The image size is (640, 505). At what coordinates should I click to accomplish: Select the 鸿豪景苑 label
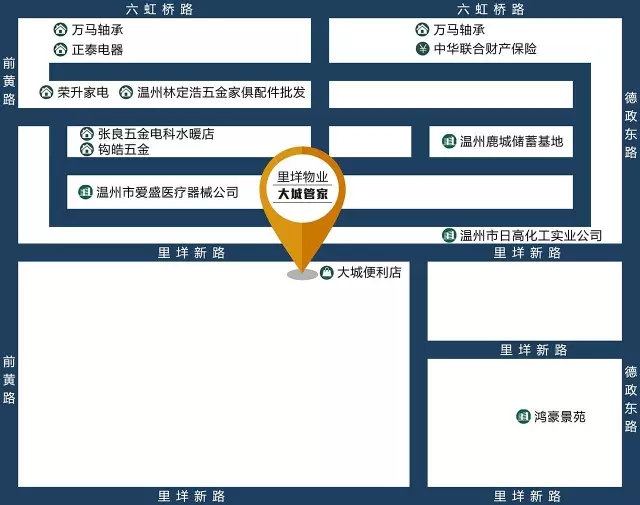click(560, 416)
